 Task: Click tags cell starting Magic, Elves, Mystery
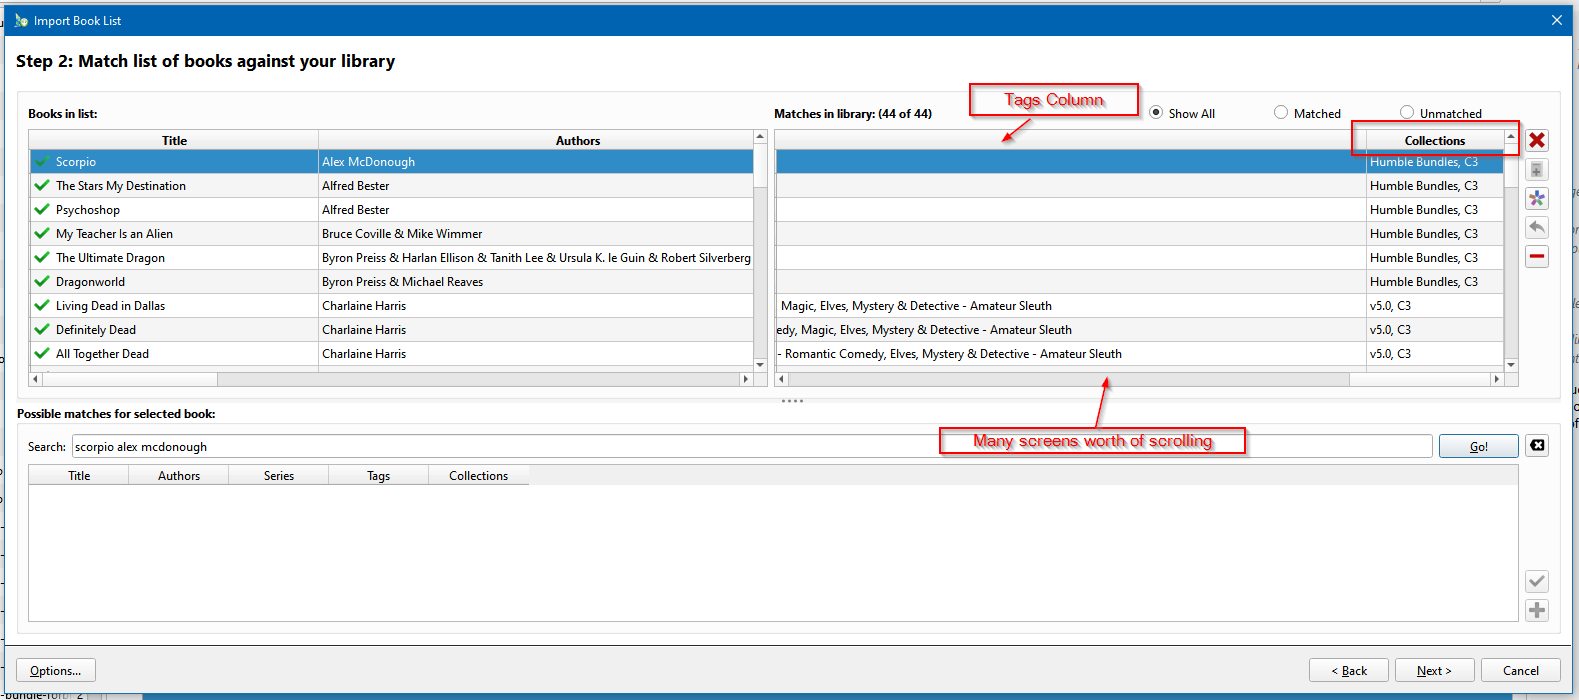1071,305
